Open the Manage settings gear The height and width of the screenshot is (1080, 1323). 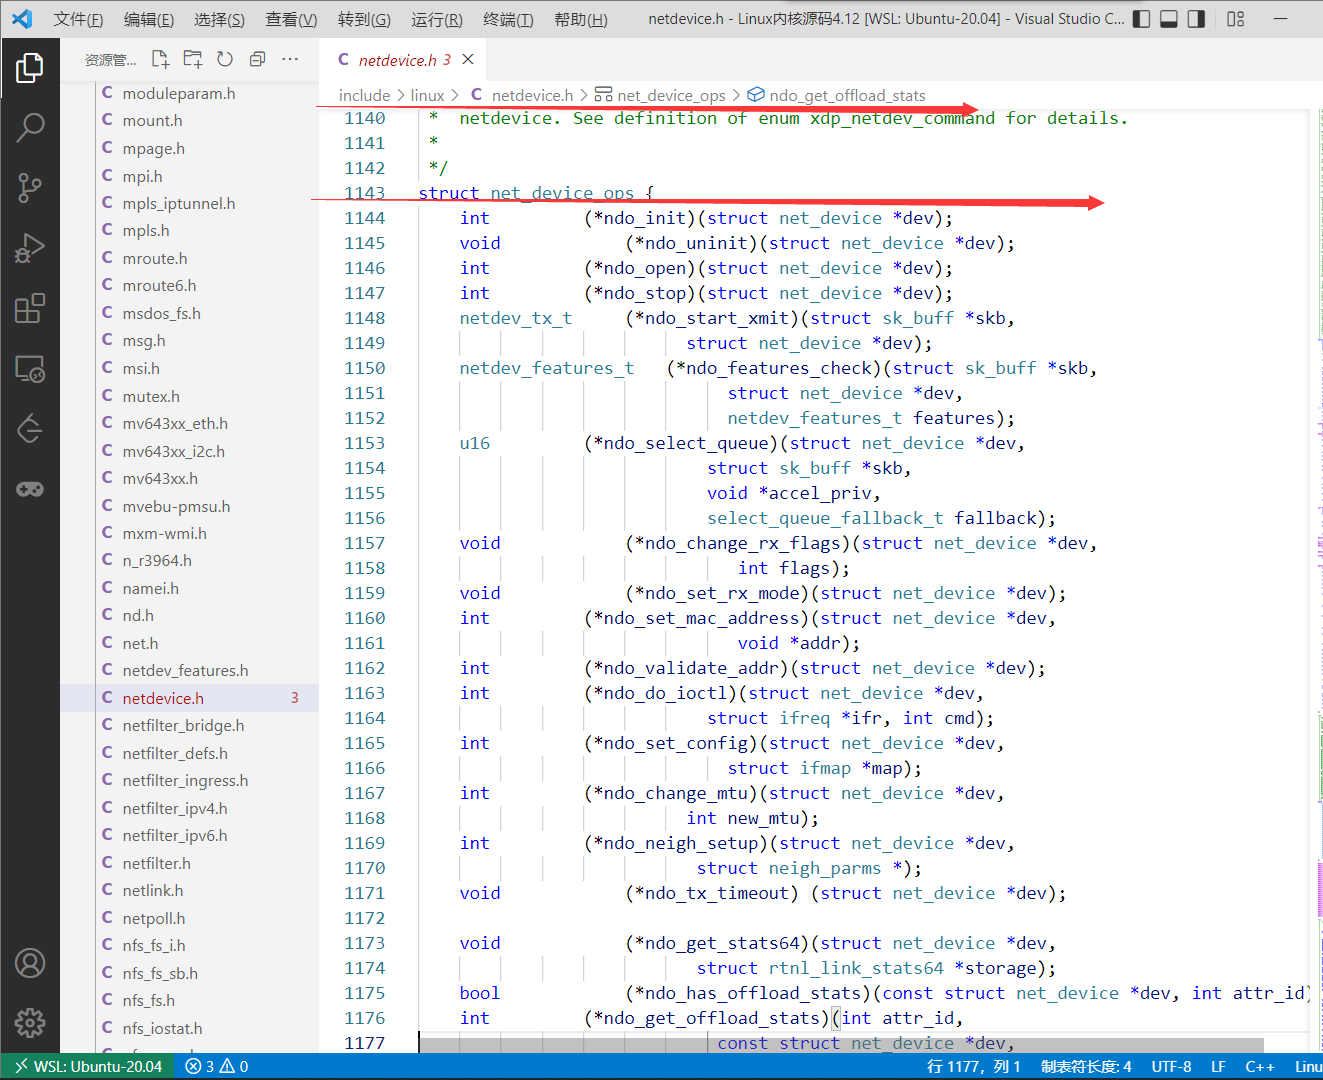point(30,1023)
